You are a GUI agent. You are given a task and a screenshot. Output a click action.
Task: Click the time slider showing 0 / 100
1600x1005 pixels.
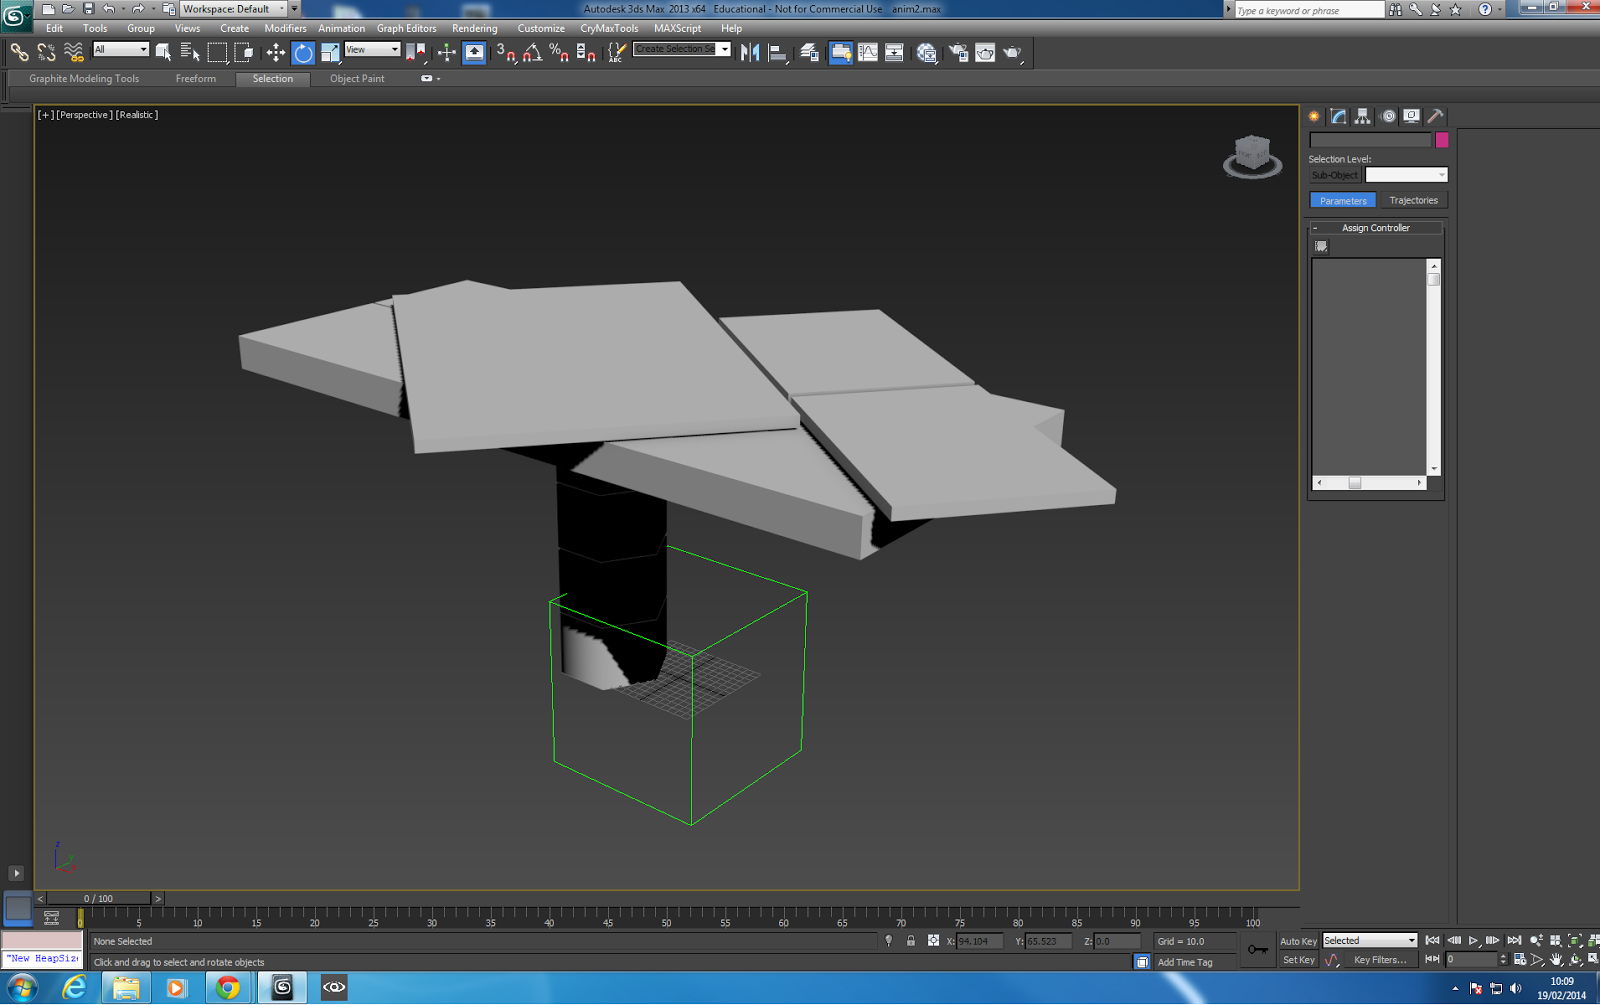[99, 898]
